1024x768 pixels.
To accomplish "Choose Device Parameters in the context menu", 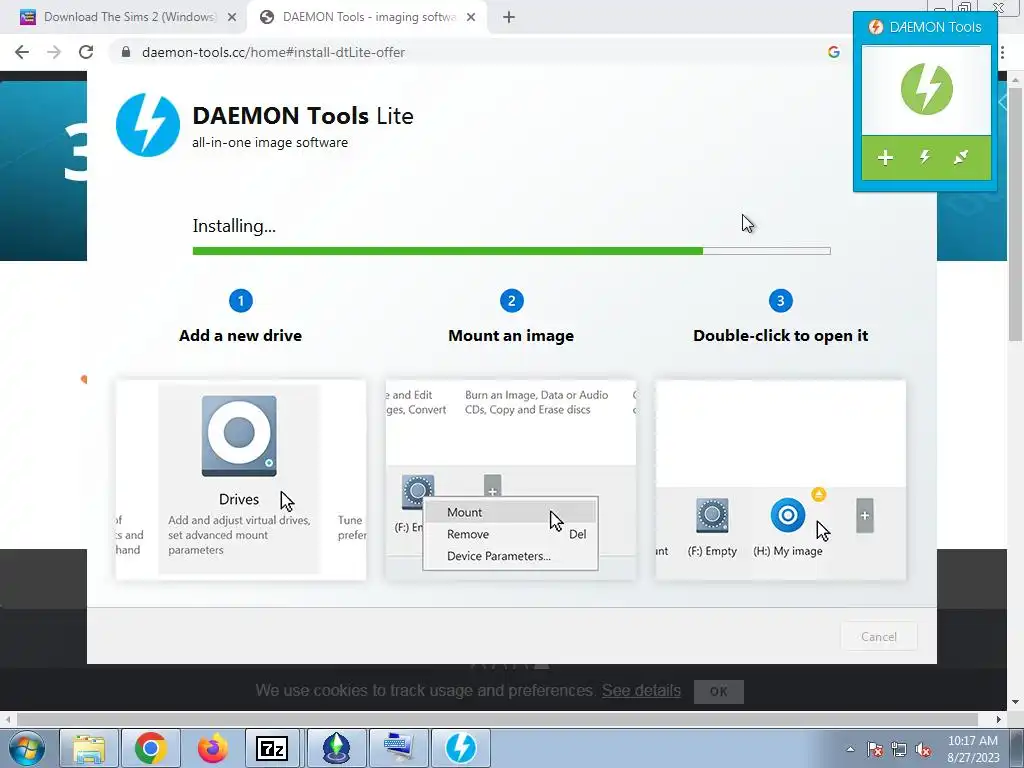I will (x=510, y=556).
